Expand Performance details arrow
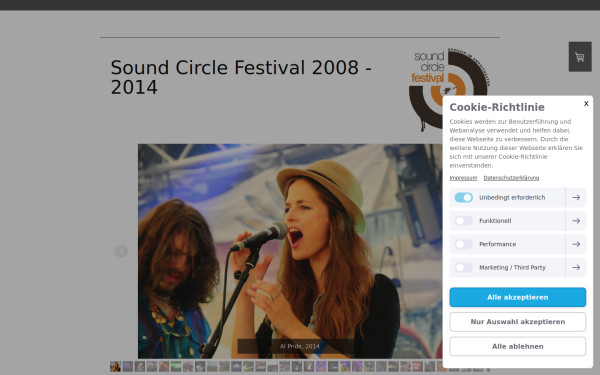The width and height of the screenshot is (600, 375). coord(576,244)
